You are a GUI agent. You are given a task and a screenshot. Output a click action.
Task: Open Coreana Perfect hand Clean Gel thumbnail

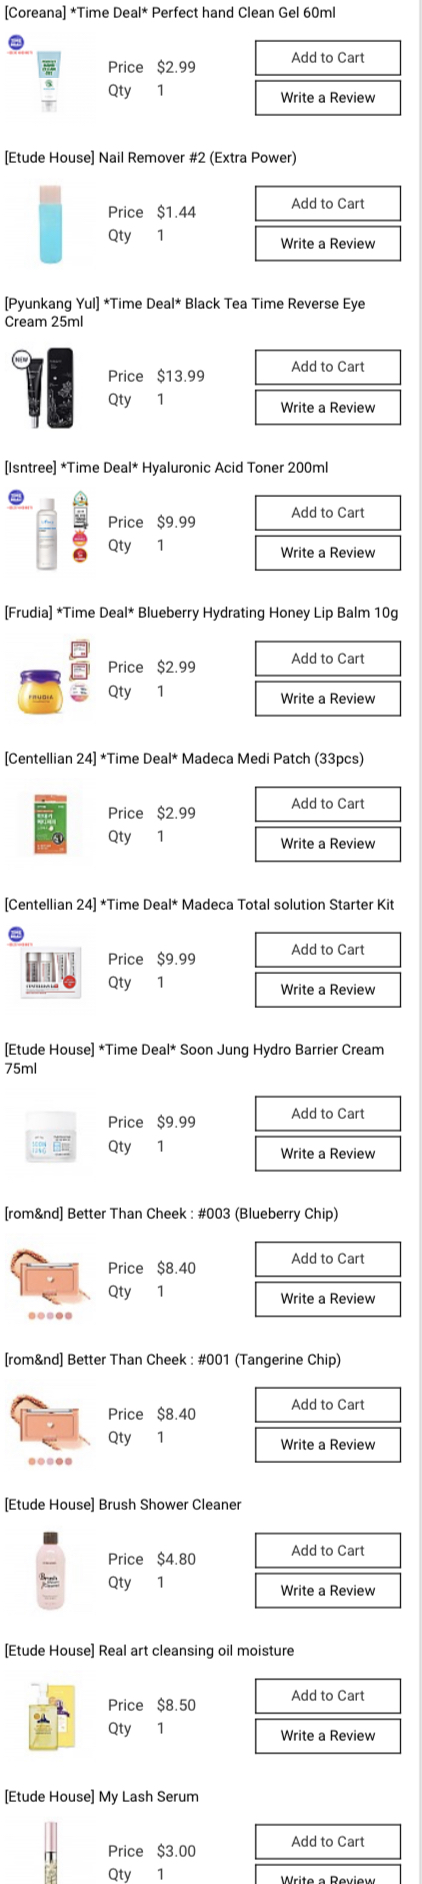[49, 78]
